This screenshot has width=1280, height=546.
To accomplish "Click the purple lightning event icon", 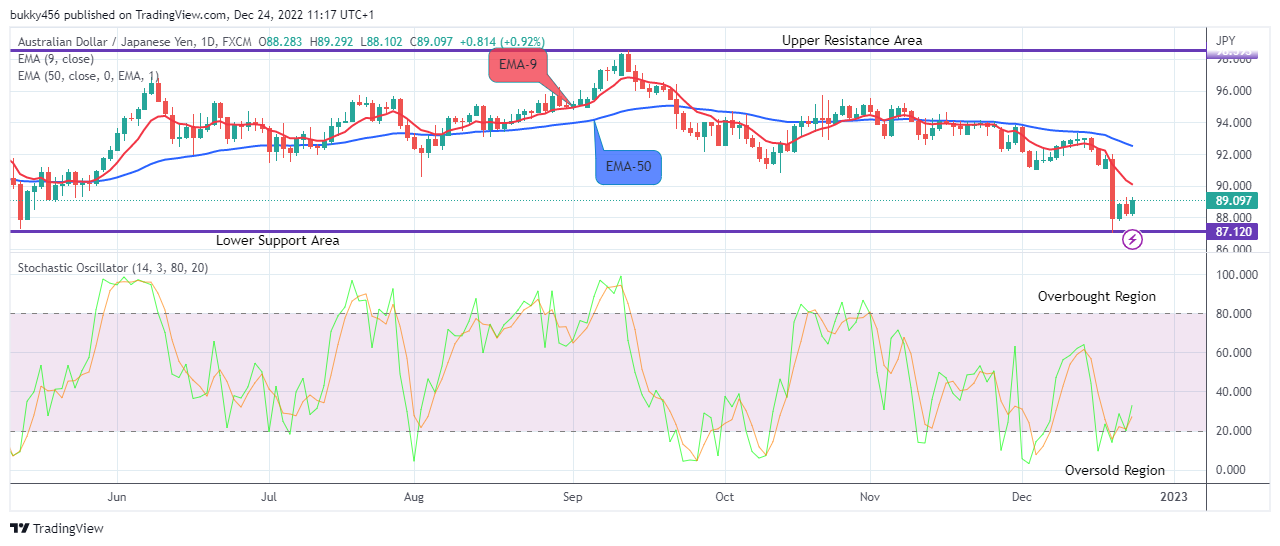I will pos(1132,239).
